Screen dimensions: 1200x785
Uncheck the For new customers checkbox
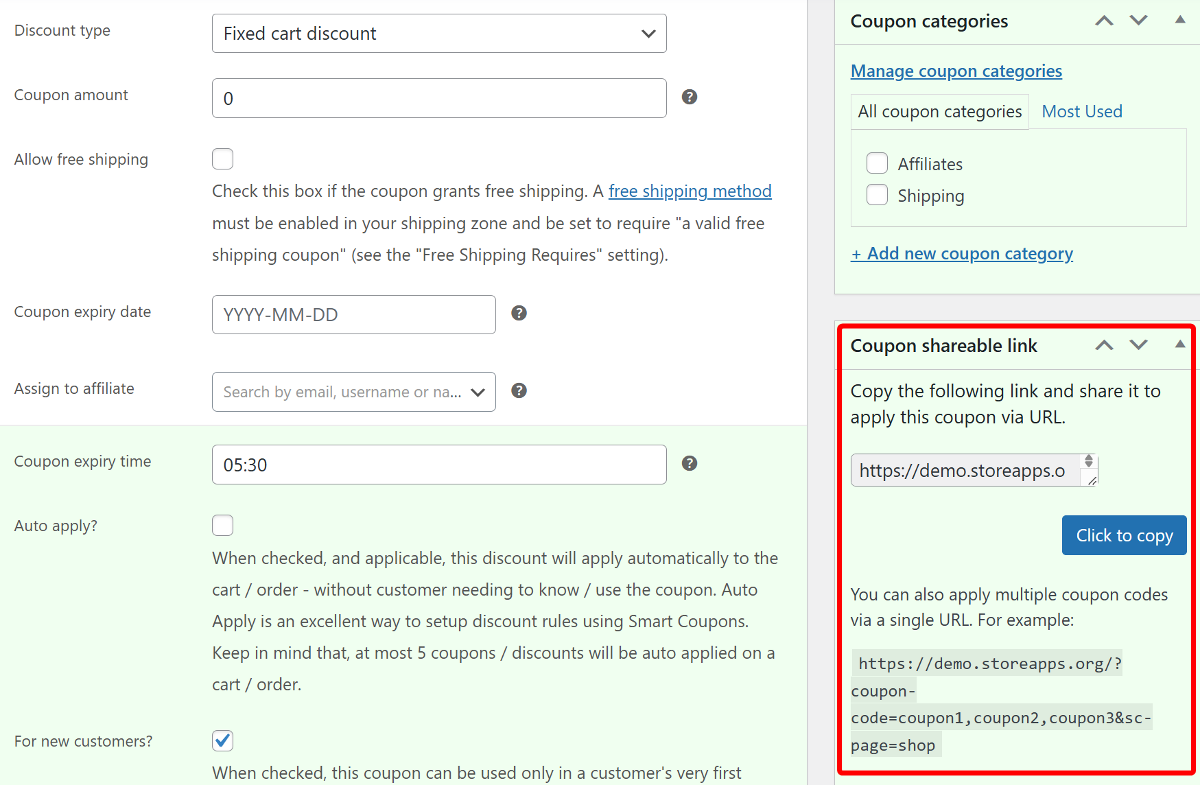pyautogui.click(x=223, y=741)
